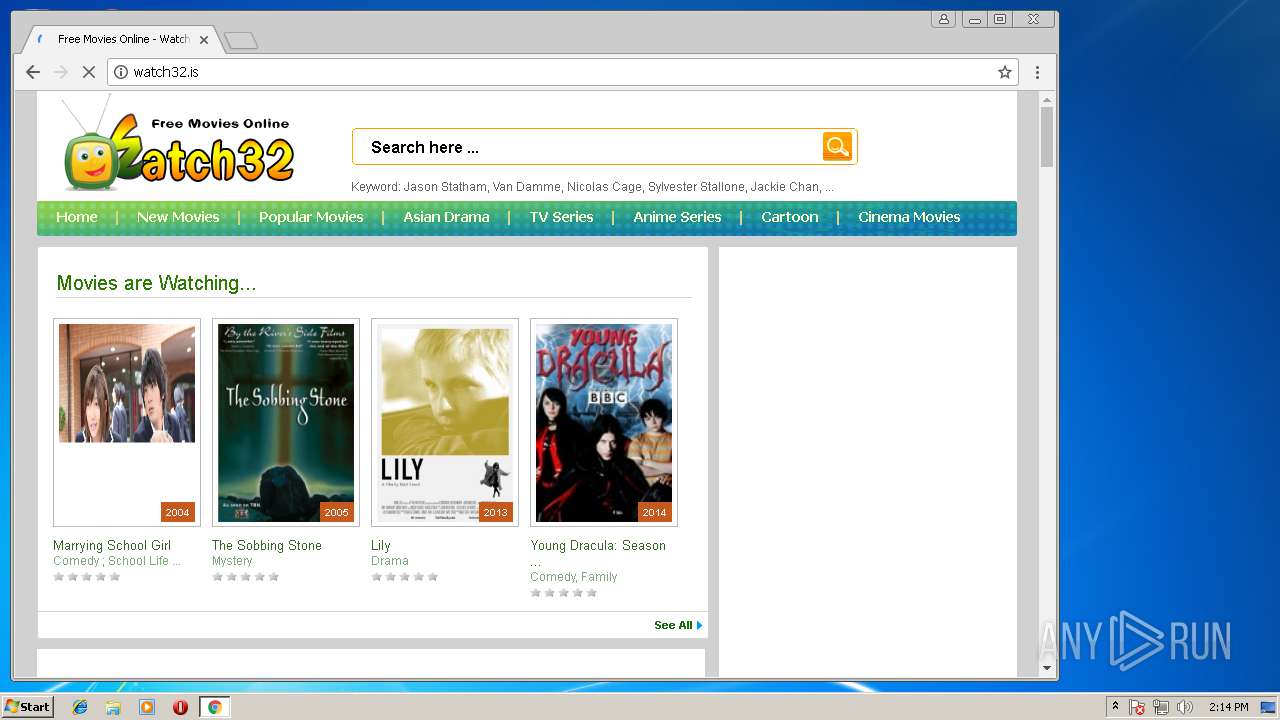Open the Anime Series category
Screen dimensions: 1280x720
677,217
